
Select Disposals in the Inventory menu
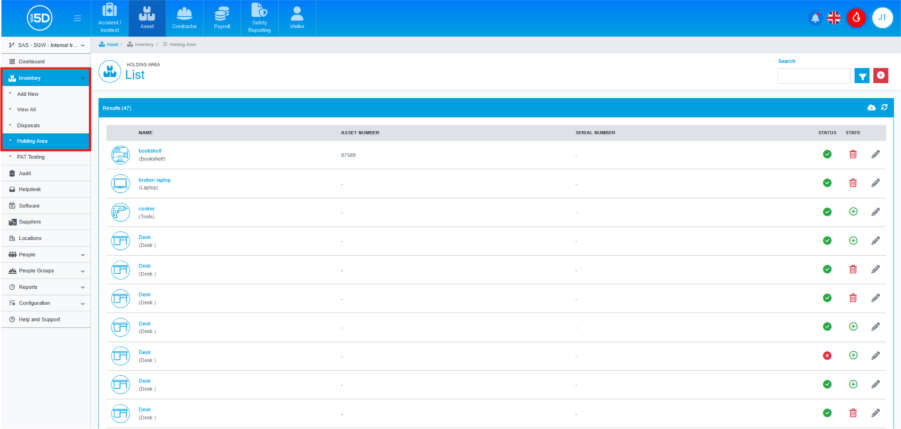(x=29, y=125)
